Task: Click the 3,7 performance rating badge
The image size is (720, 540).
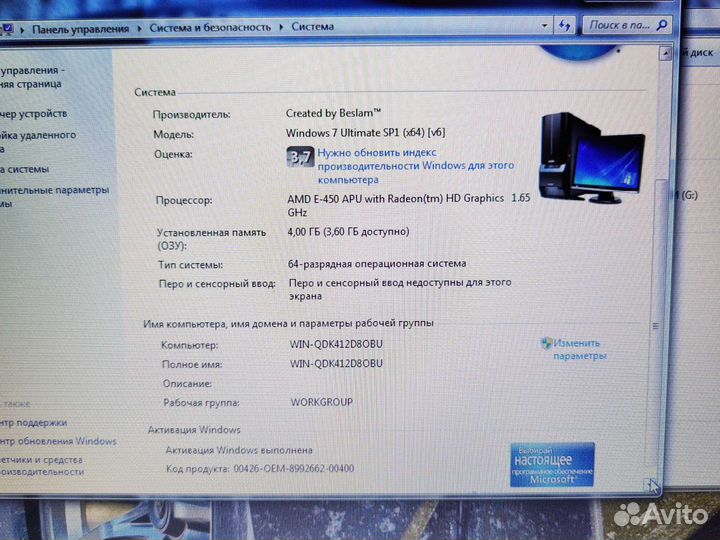Action: pyautogui.click(x=300, y=157)
